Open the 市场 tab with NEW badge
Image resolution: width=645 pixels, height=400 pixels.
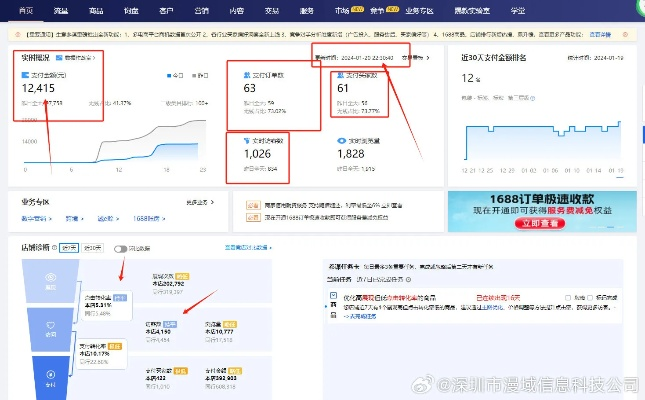(x=349, y=10)
